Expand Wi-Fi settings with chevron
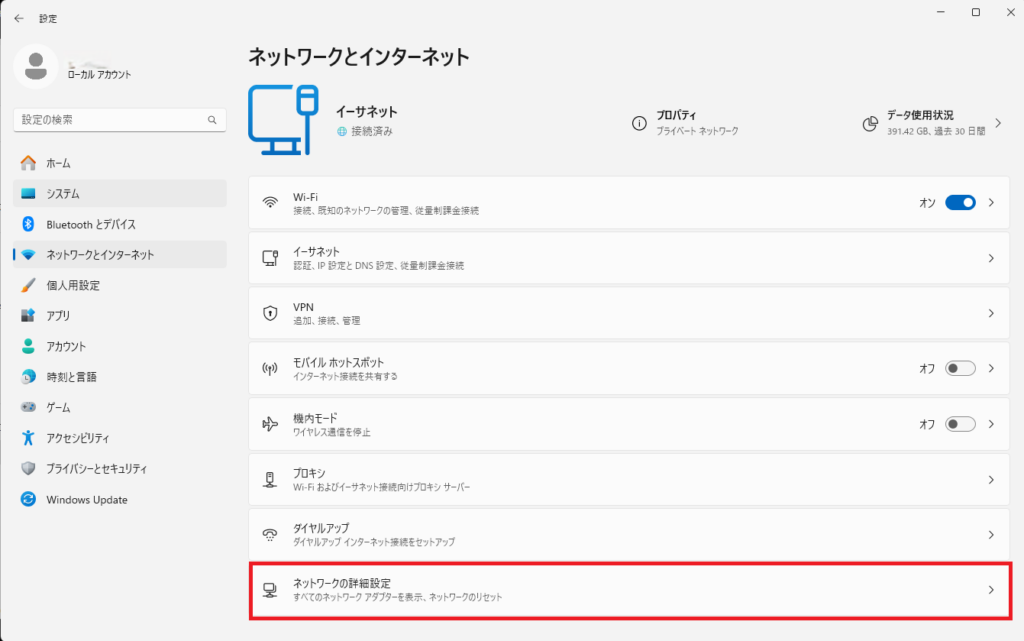Image resolution: width=1024 pixels, height=641 pixels. (x=991, y=203)
